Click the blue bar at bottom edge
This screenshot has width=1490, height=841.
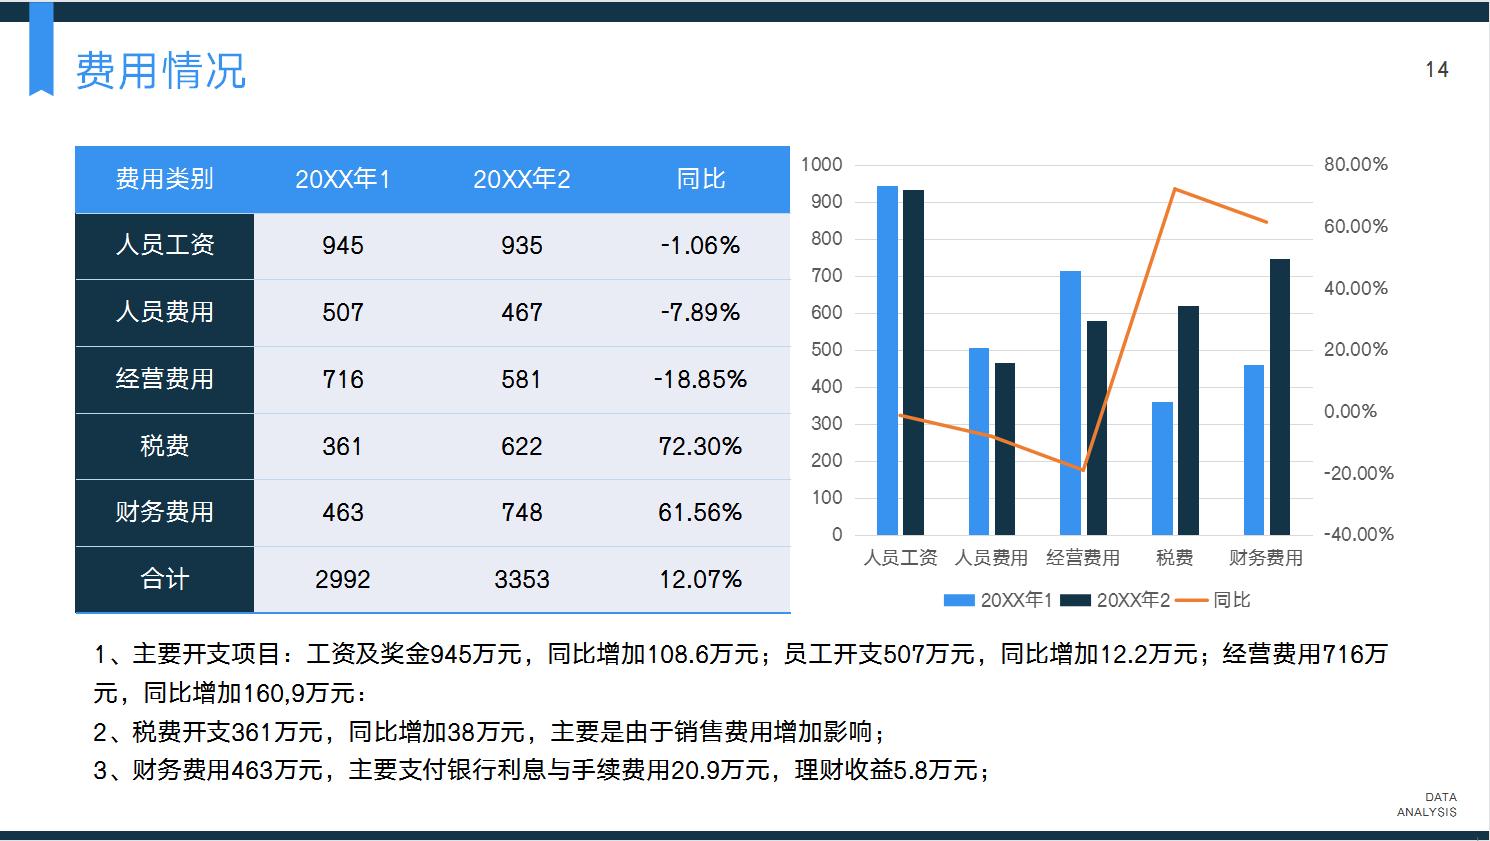click(x=745, y=833)
